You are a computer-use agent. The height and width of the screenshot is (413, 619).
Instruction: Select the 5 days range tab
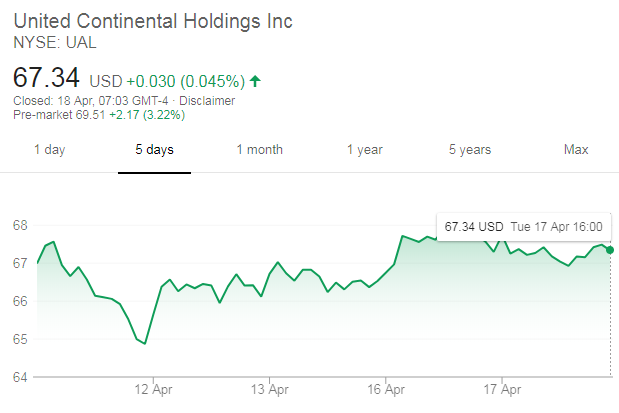pos(154,150)
